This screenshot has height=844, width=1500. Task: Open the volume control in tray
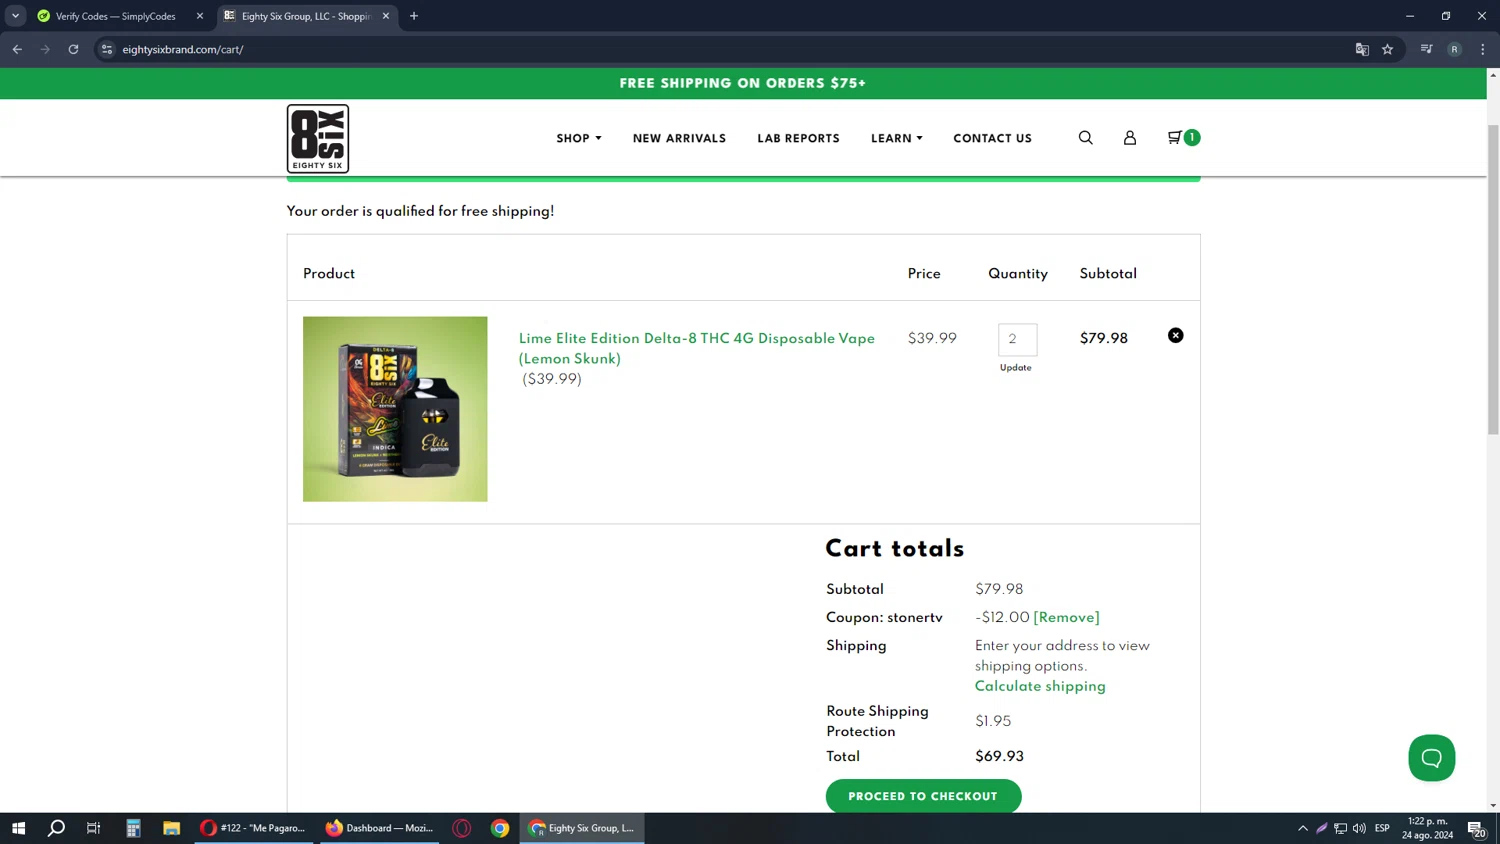click(1359, 828)
